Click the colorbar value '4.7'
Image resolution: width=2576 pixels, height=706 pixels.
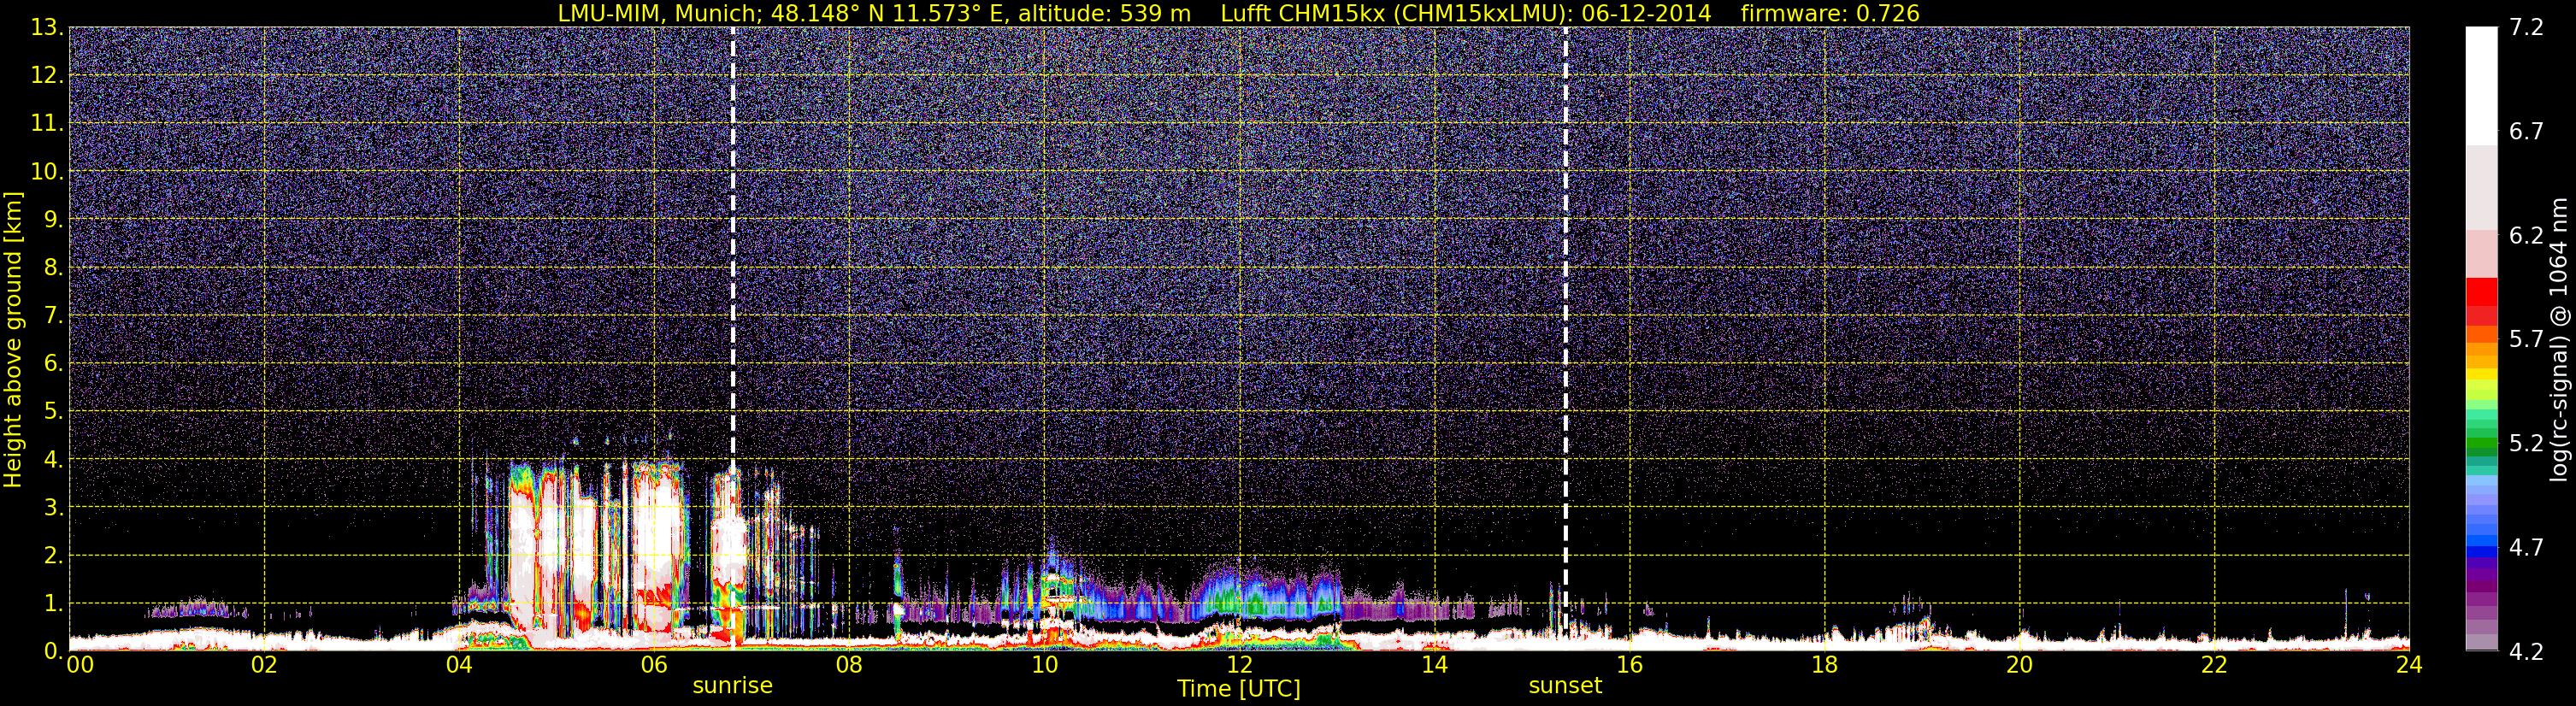tap(2526, 548)
